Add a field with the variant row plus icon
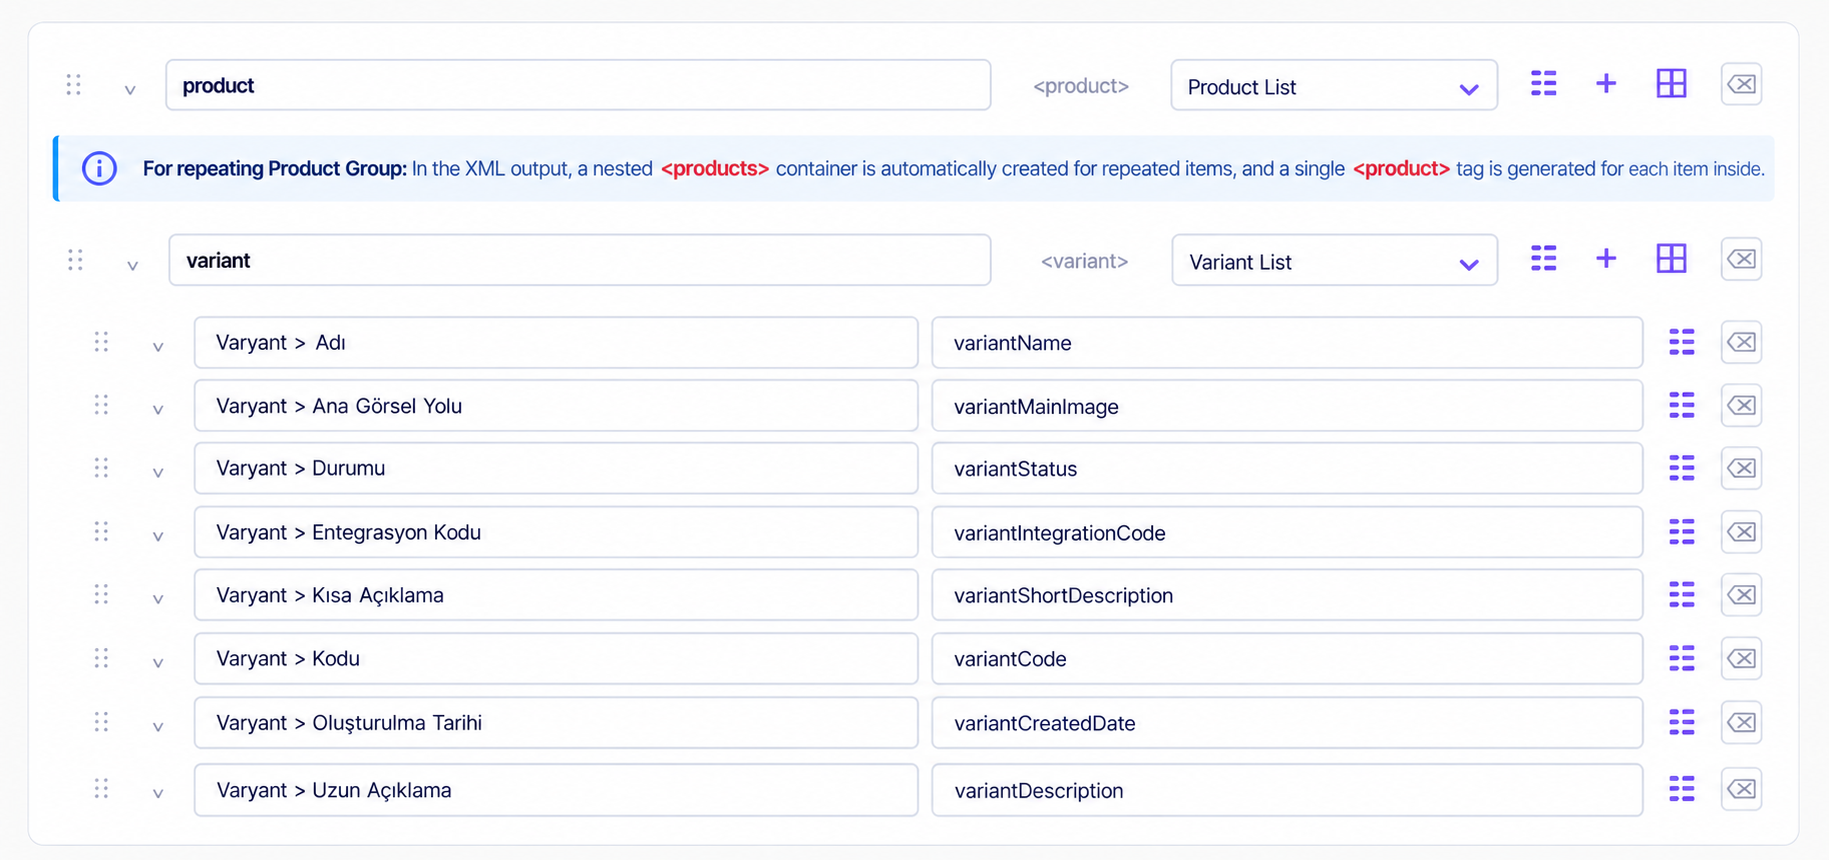 pyautogui.click(x=1606, y=259)
